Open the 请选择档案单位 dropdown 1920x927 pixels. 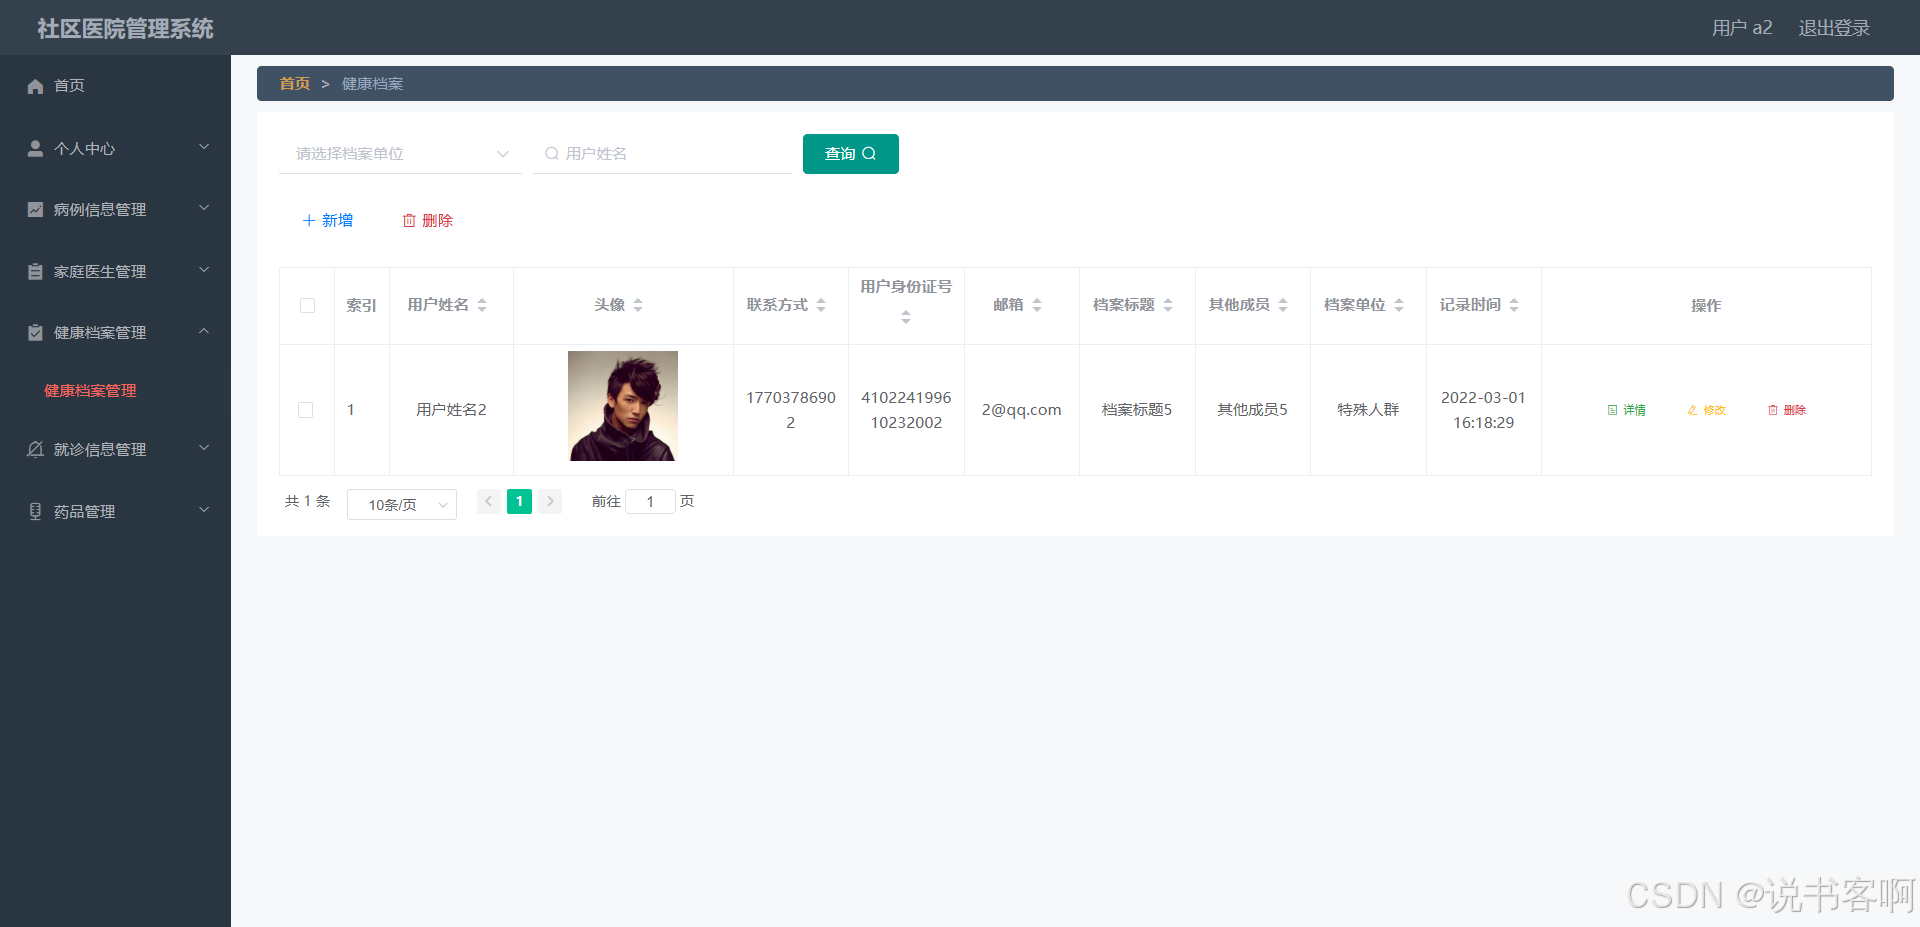pyautogui.click(x=400, y=153)
